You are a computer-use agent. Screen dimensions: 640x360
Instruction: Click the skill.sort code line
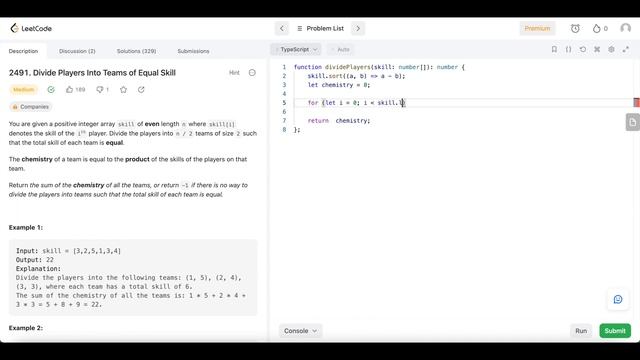tap(356, 76)
